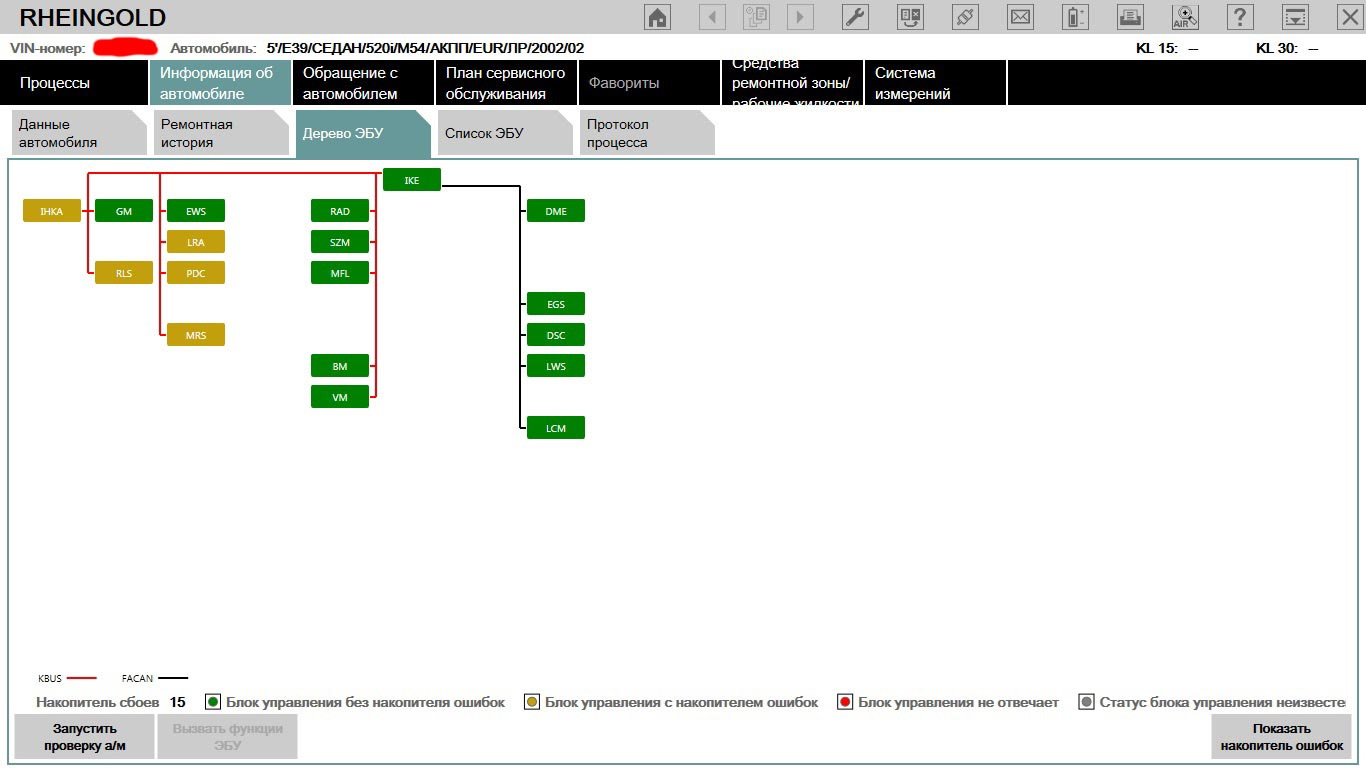Open the Процессы menu
1366x768 pixels.
point(74,83)
